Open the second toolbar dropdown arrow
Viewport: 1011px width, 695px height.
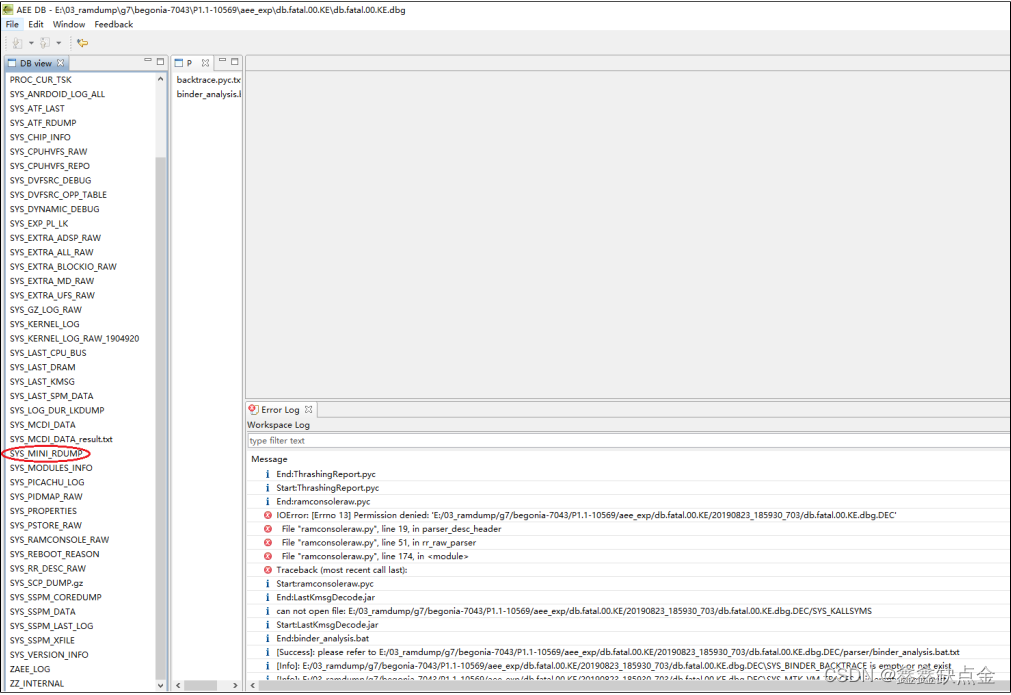coord(59,42)
